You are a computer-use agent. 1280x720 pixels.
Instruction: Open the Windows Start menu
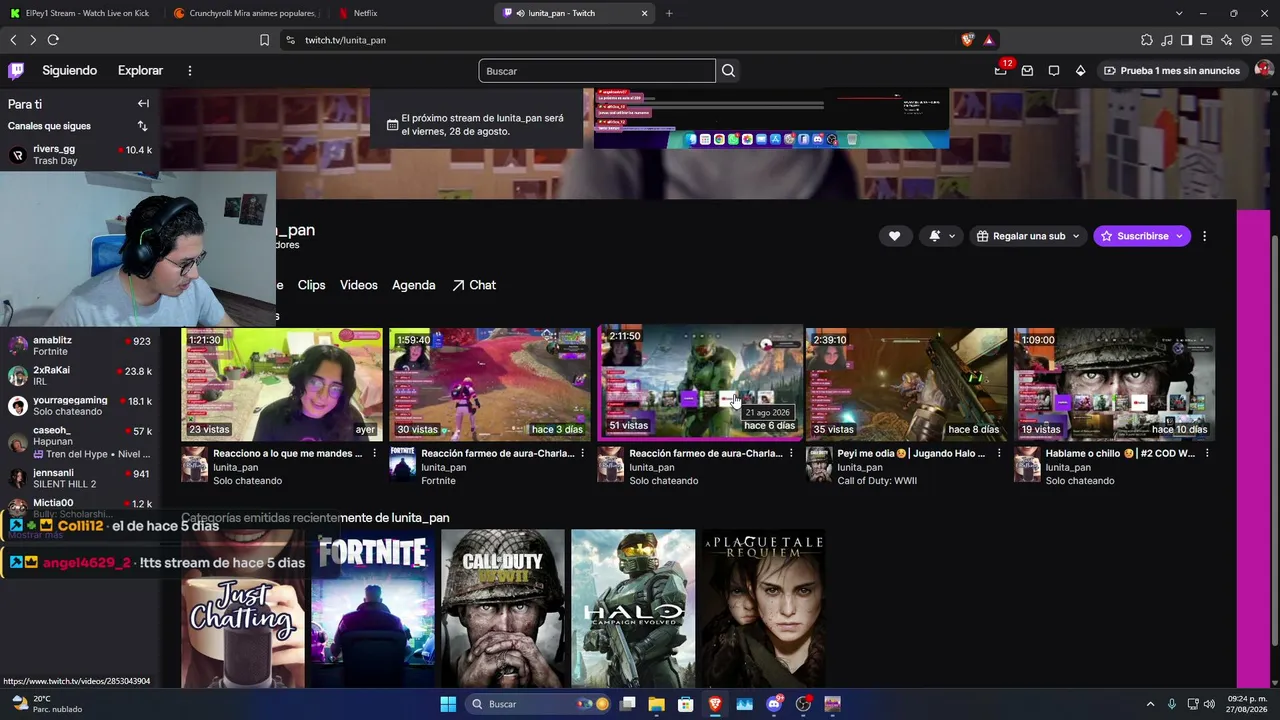tap(448, 704)
